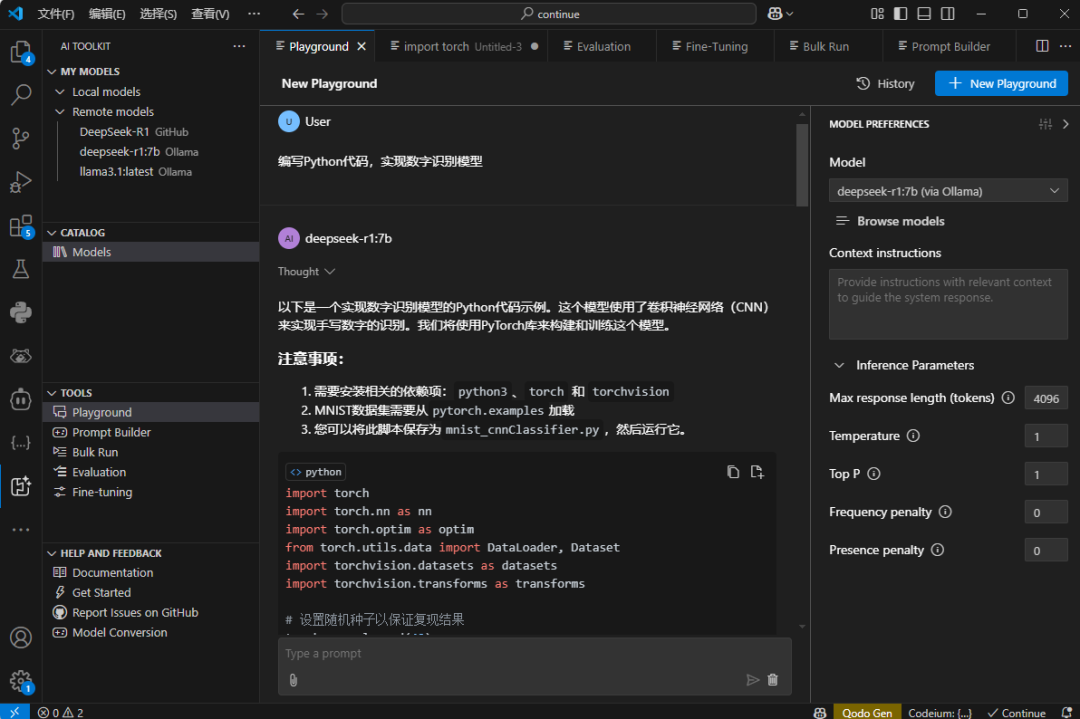Image resolution: width=1080 pixels, height=719 pixels.
Task: Click the New Playground button
Action: pos(1001,83)
